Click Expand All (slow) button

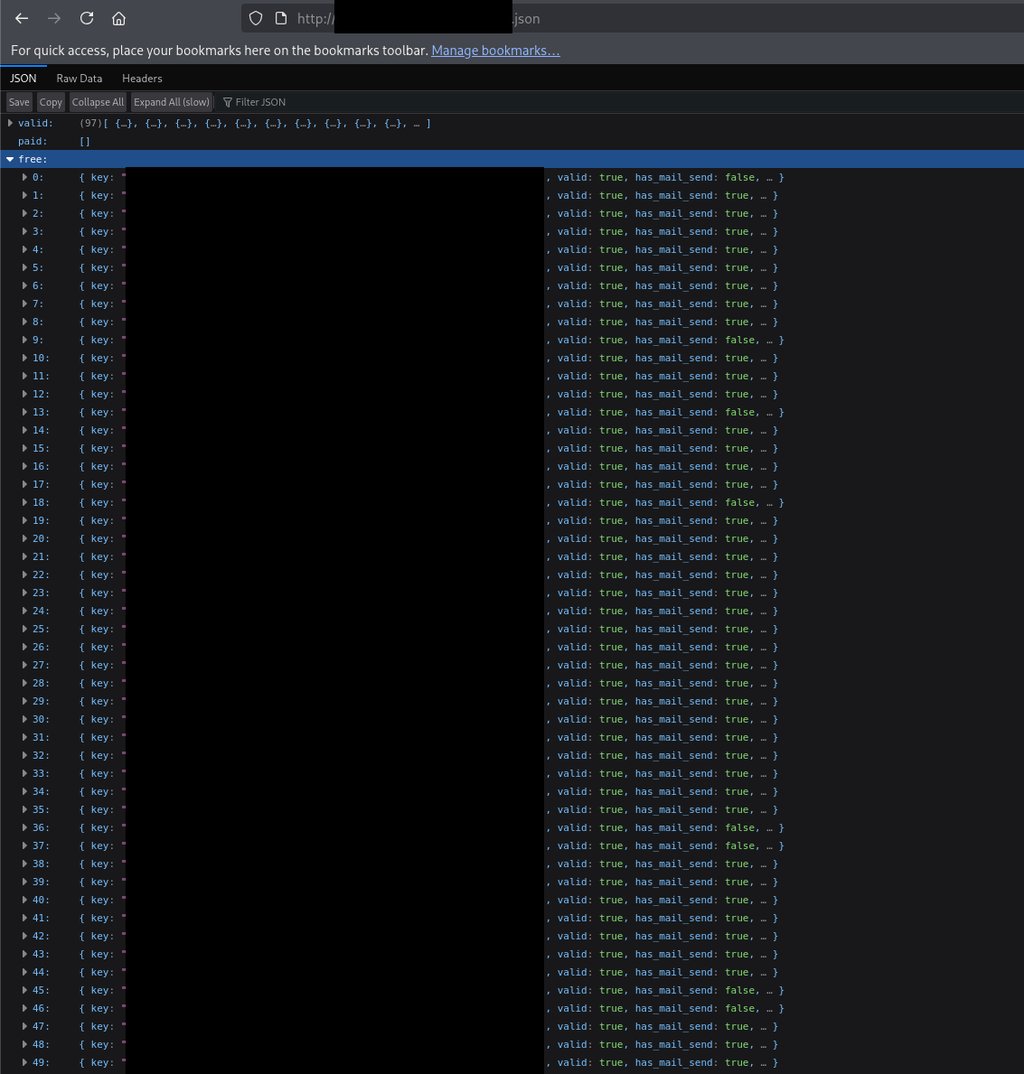point(171,102)
